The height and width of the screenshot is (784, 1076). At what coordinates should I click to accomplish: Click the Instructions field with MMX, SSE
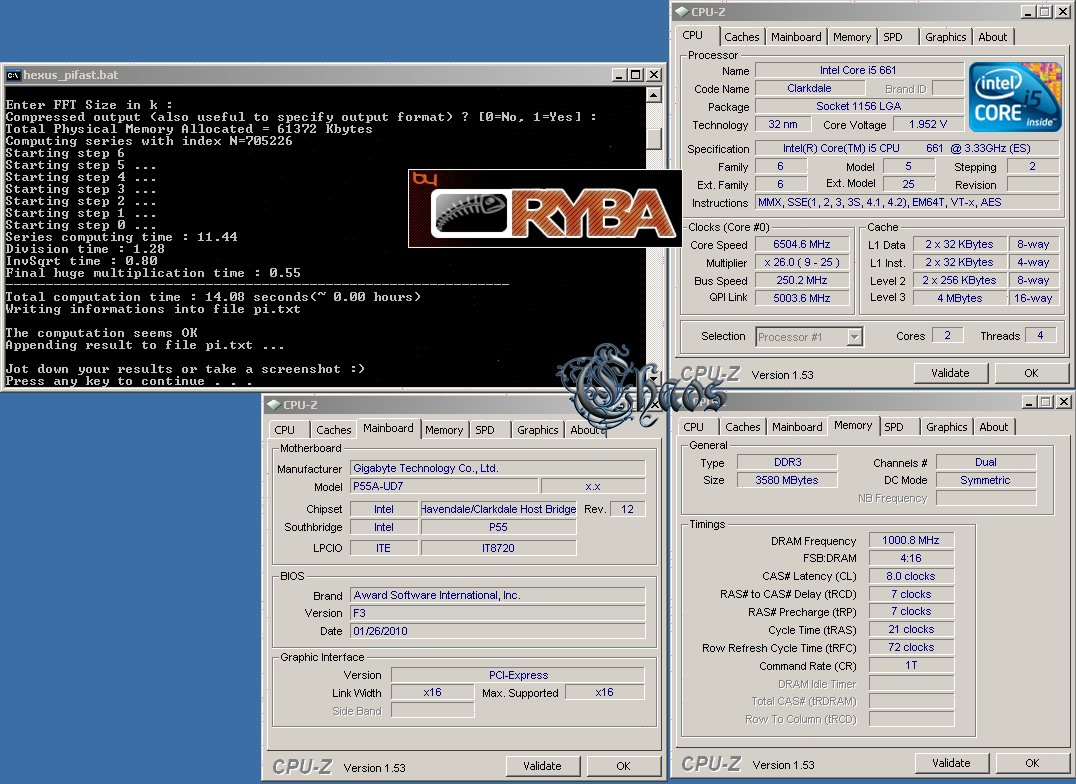point(907,203)
